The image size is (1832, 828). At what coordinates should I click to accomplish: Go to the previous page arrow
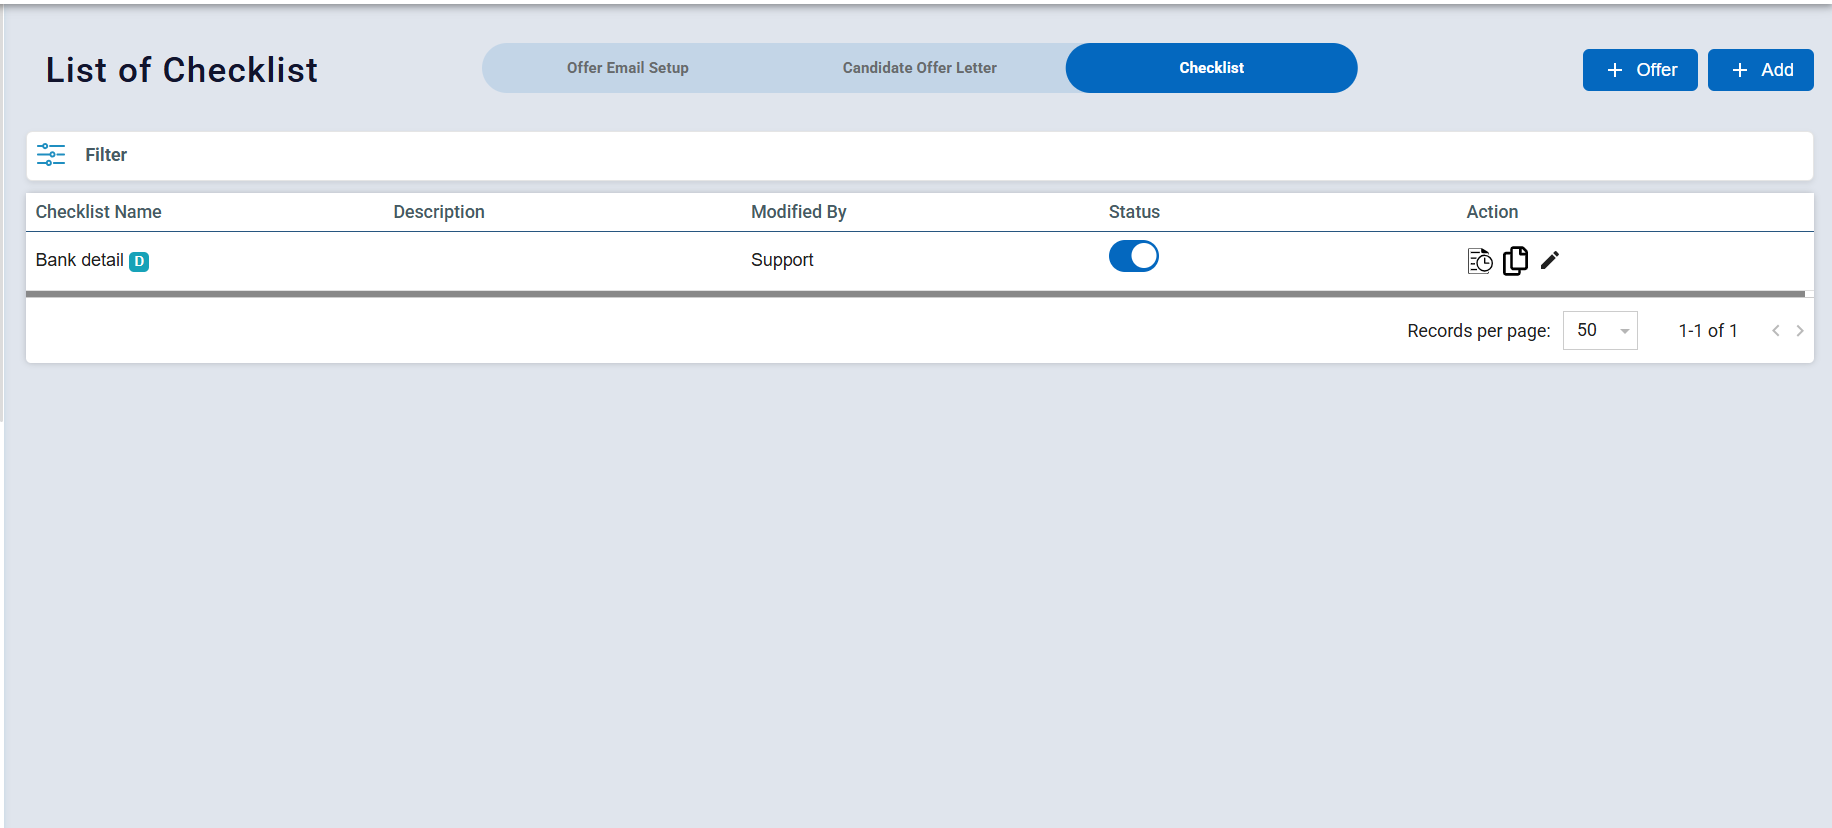click(1775, 331)
